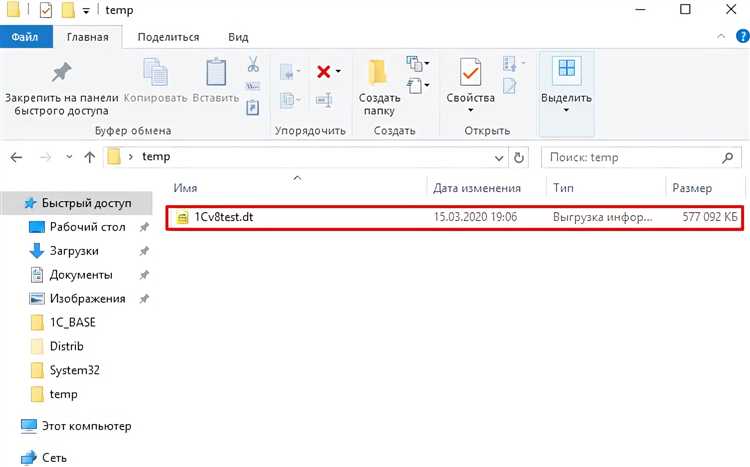This screenshot has width=750, height=467.
Task: Create a new folder via ribbon icon
Action: (379, 74)
